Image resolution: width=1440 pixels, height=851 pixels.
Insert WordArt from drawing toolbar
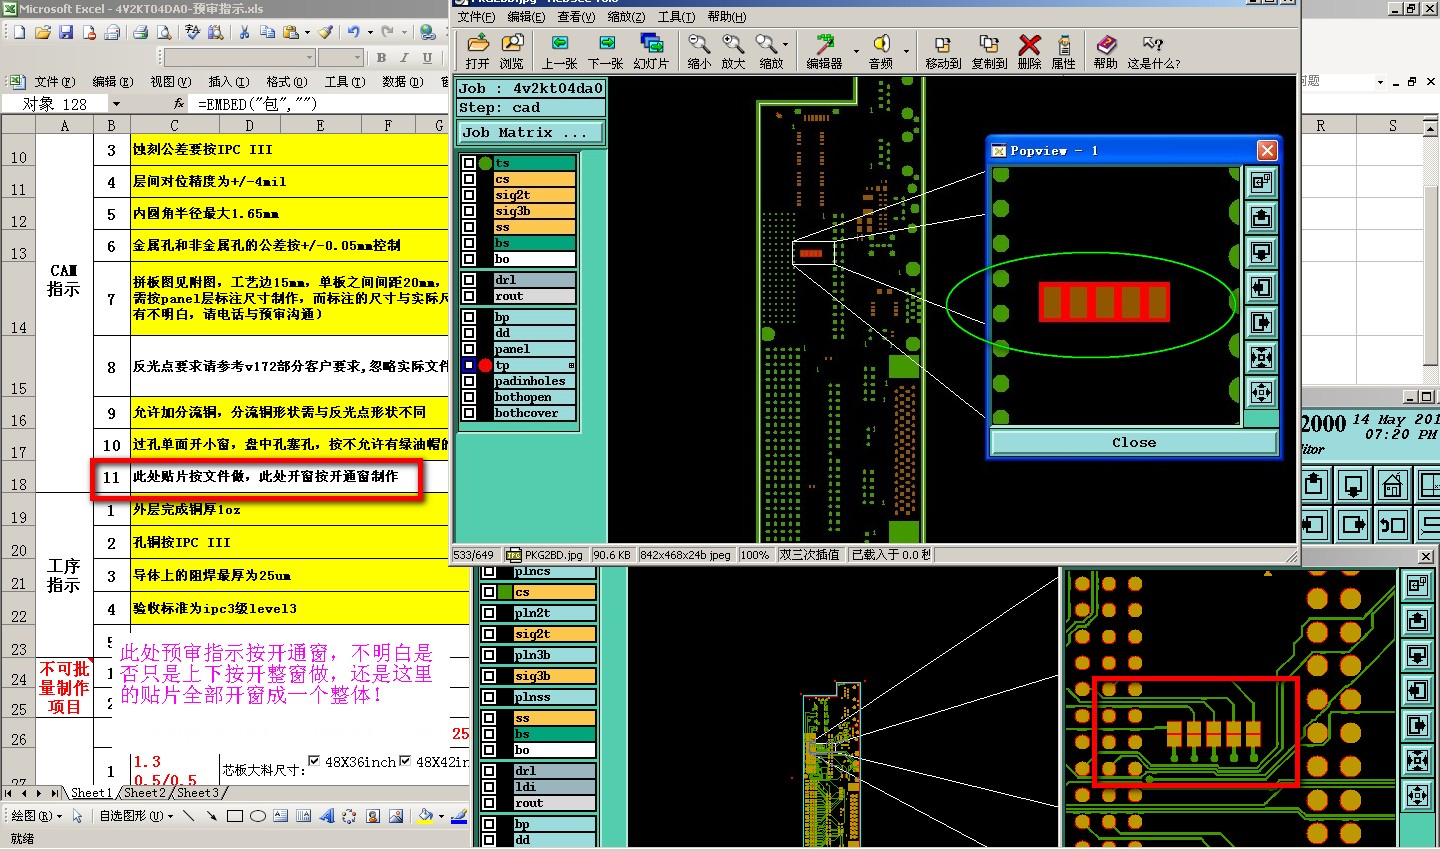[327, 816]
